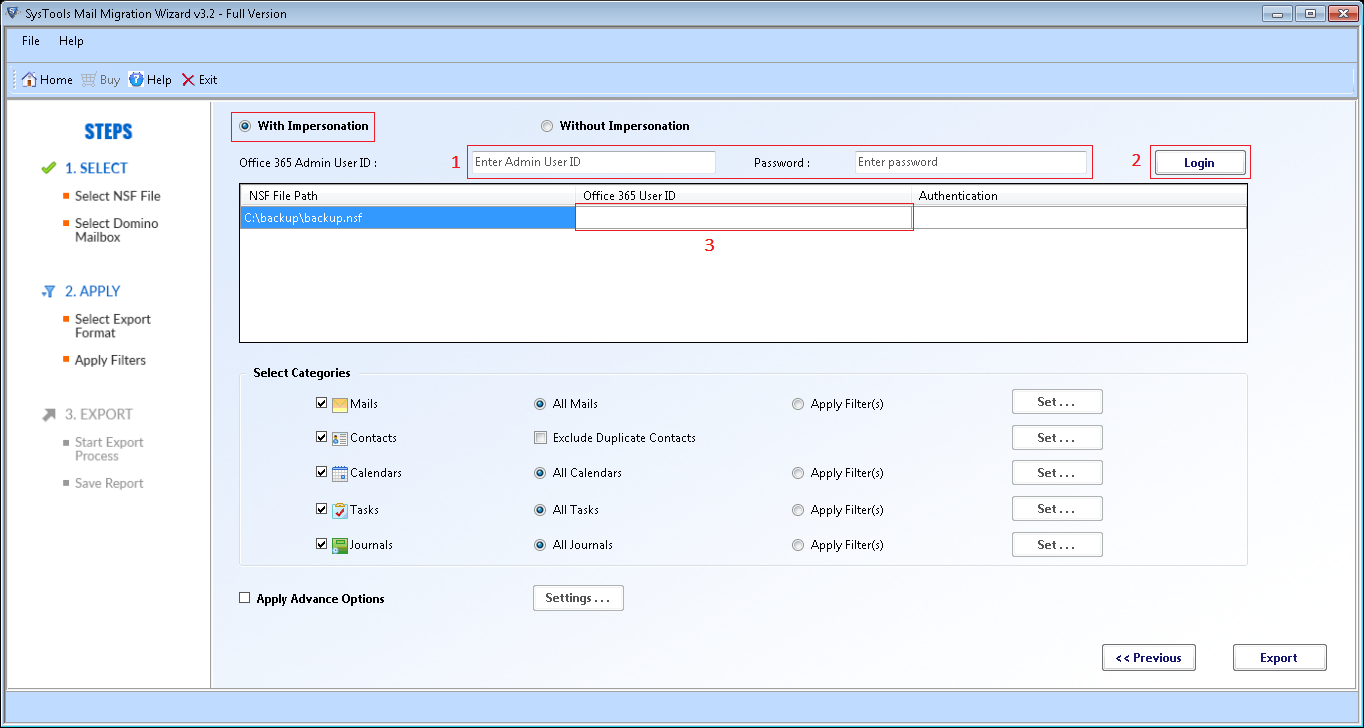Go back with Previous button
Image resolution: width=1364 pixels, height=728 pixels.
click(1148, 657)
